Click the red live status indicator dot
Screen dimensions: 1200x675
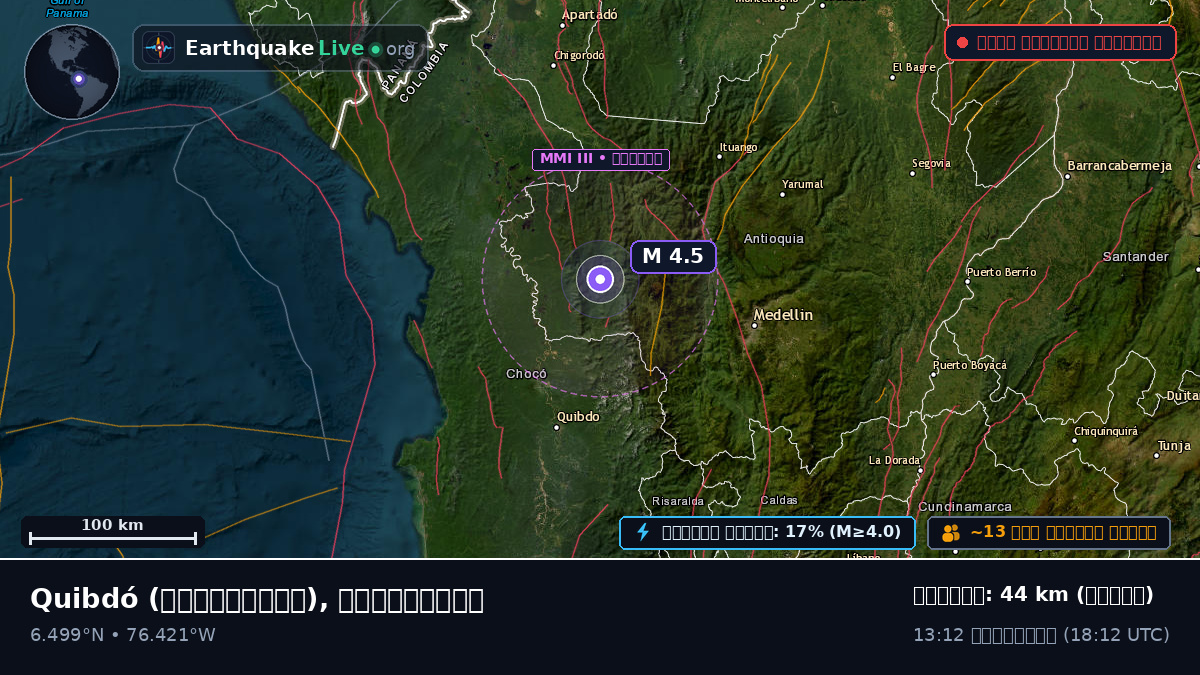(962, 43)
